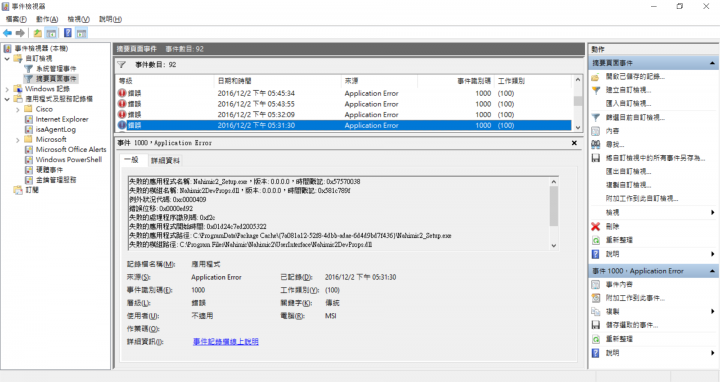
Task: Click 匯入自訂檢視 in the Actions pane
Action: tap(628, 104)
